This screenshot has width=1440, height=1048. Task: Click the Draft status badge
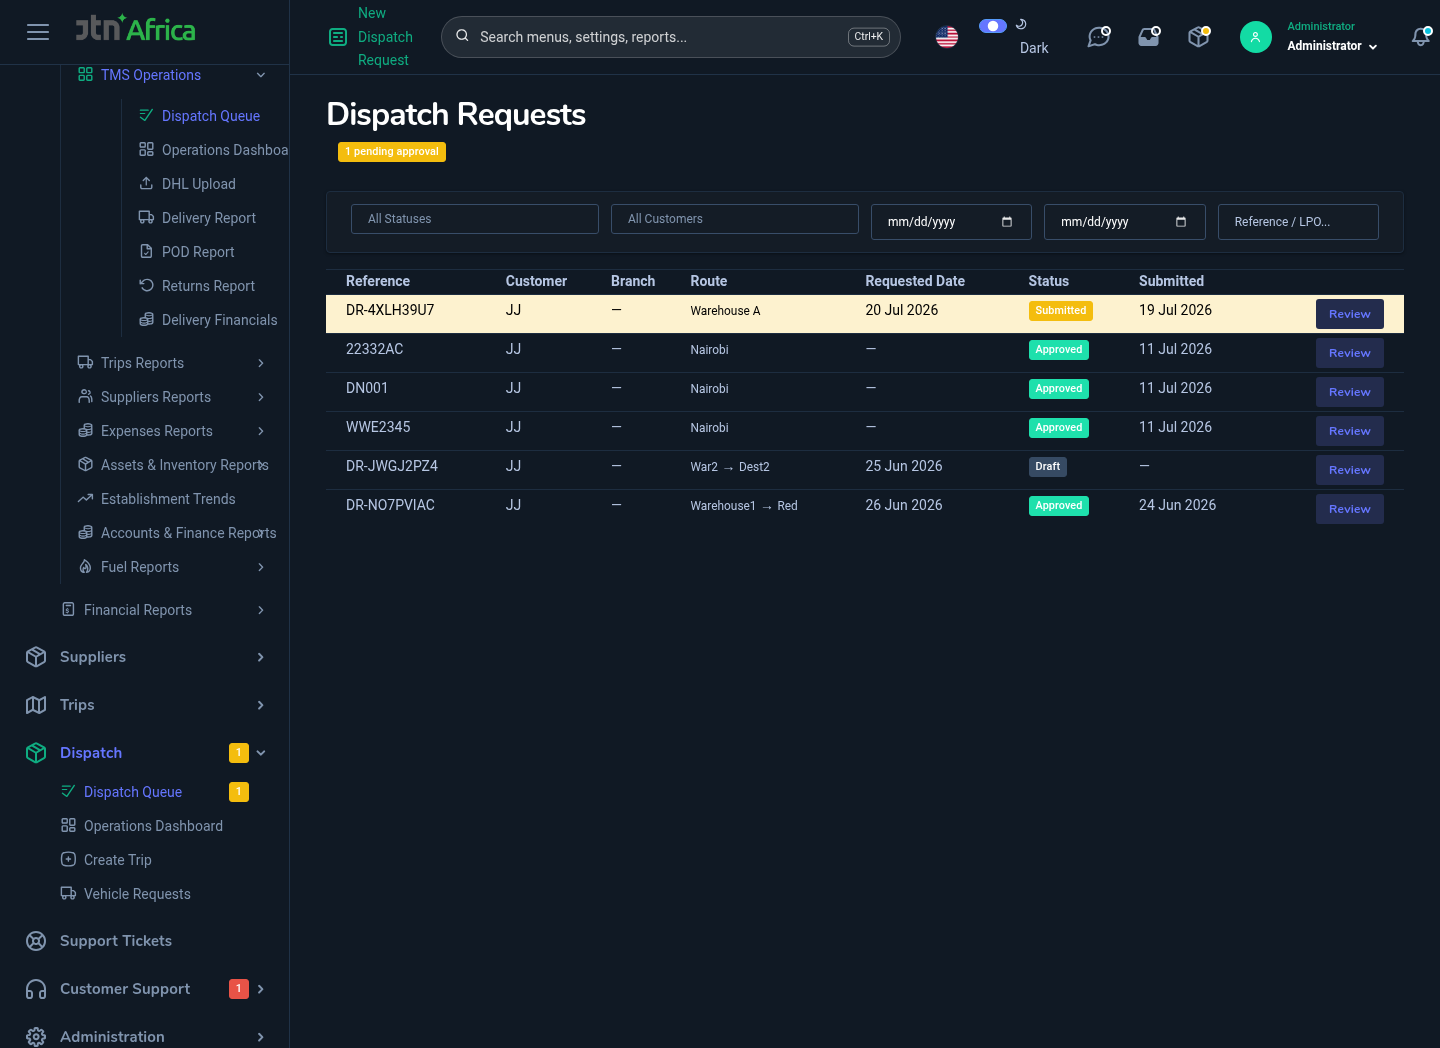(x=1048, y=467)
